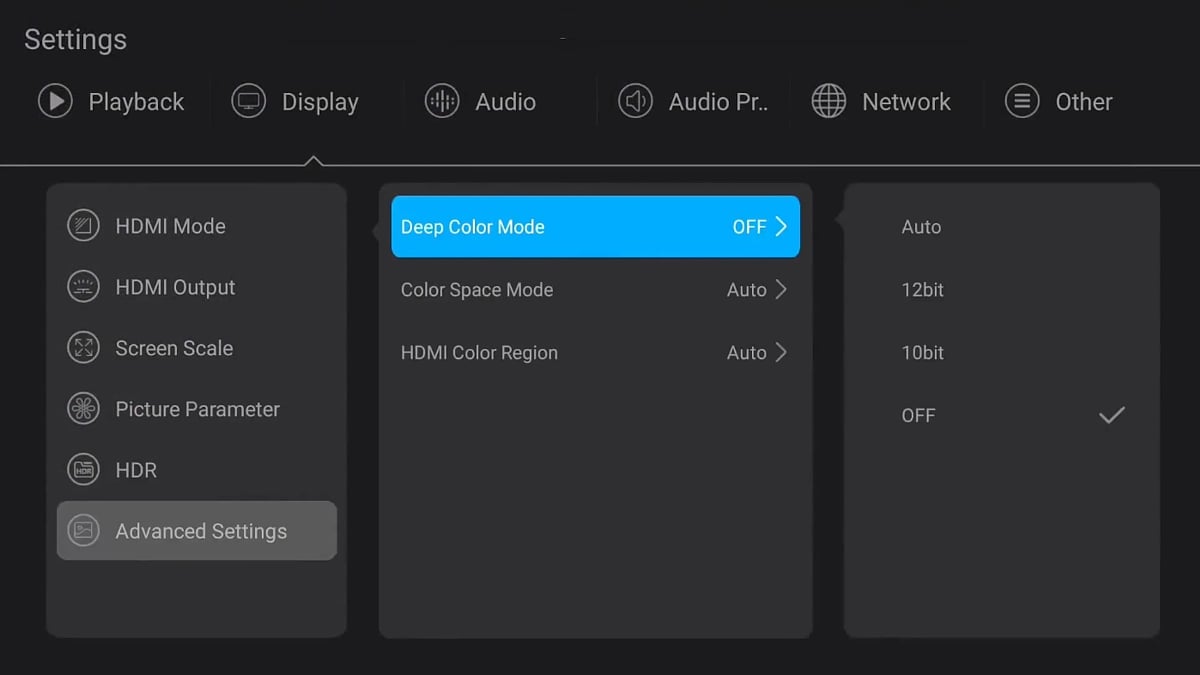
Task: Expand the Deep Color Mode chevron
Action: [781, 227]
